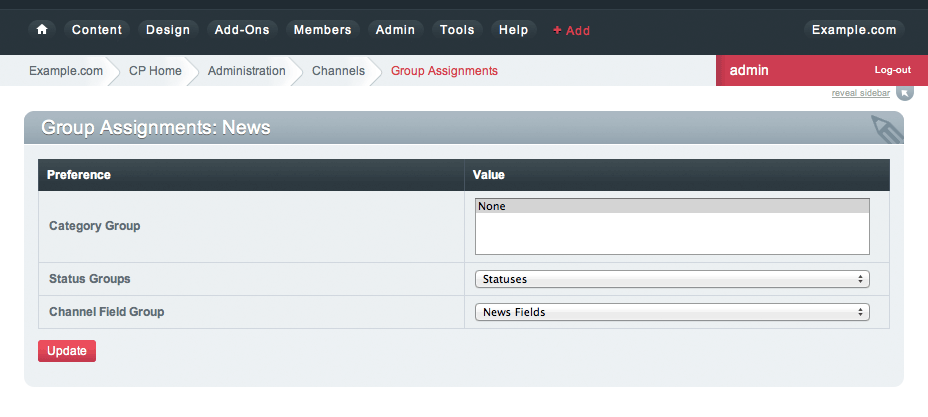Click the red + Add quick link

coord(572,31)
